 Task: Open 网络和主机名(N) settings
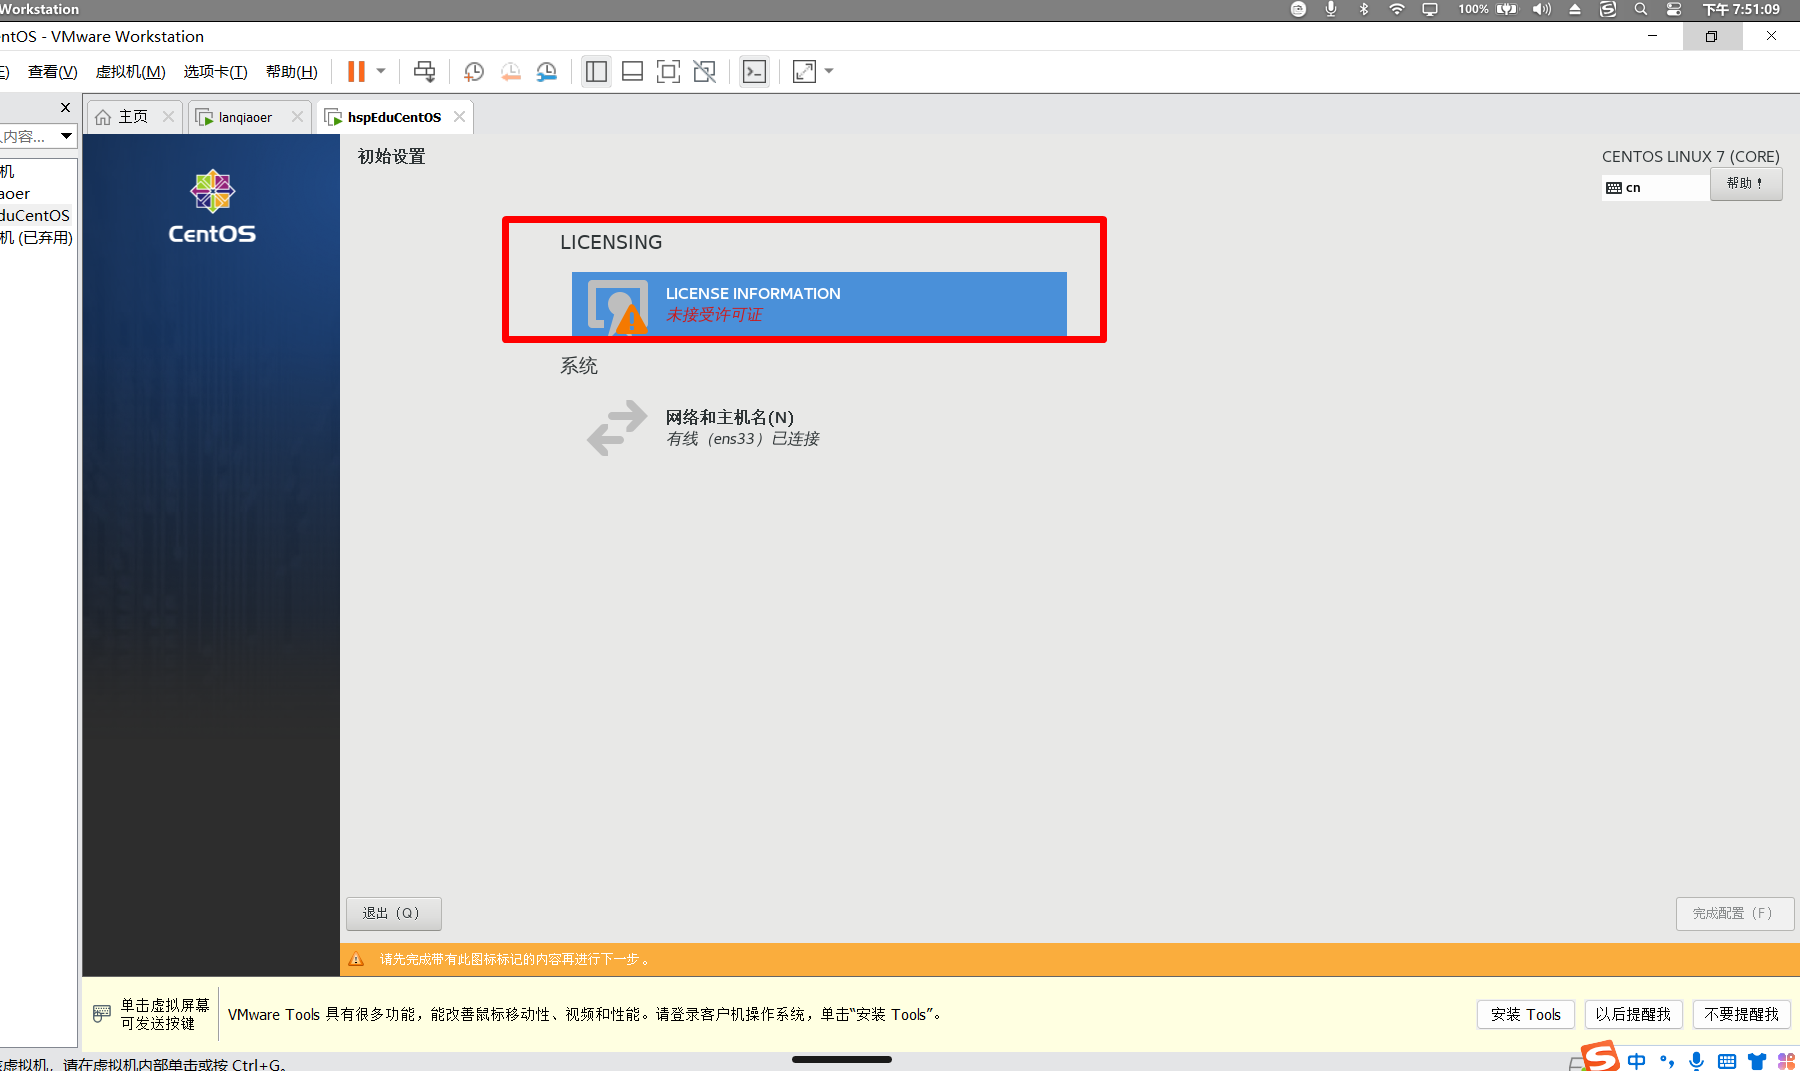(742, 427)
